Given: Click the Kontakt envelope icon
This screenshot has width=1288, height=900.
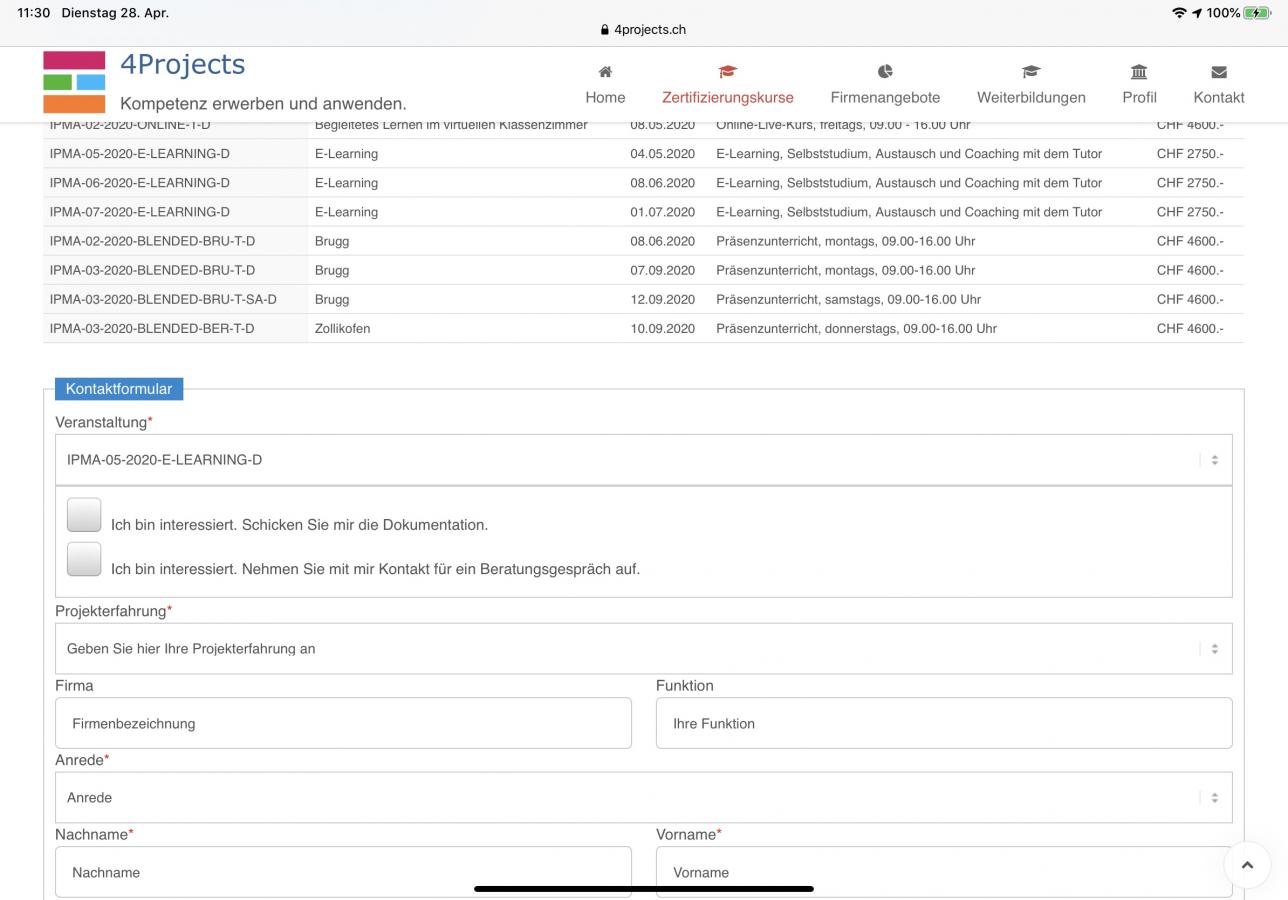Looking at the screenshot, I should (x=1218, y=72).
